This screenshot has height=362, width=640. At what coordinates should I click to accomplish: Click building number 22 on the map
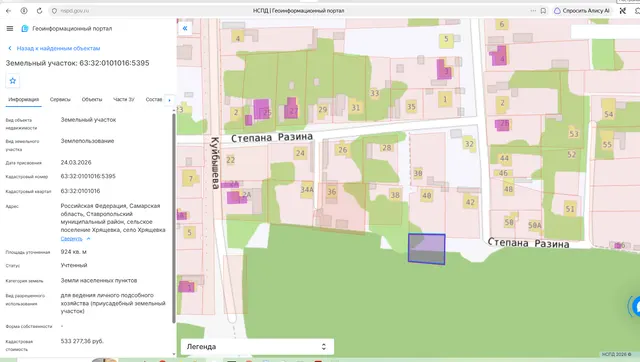pyautogui.click(x=231, y=160)
